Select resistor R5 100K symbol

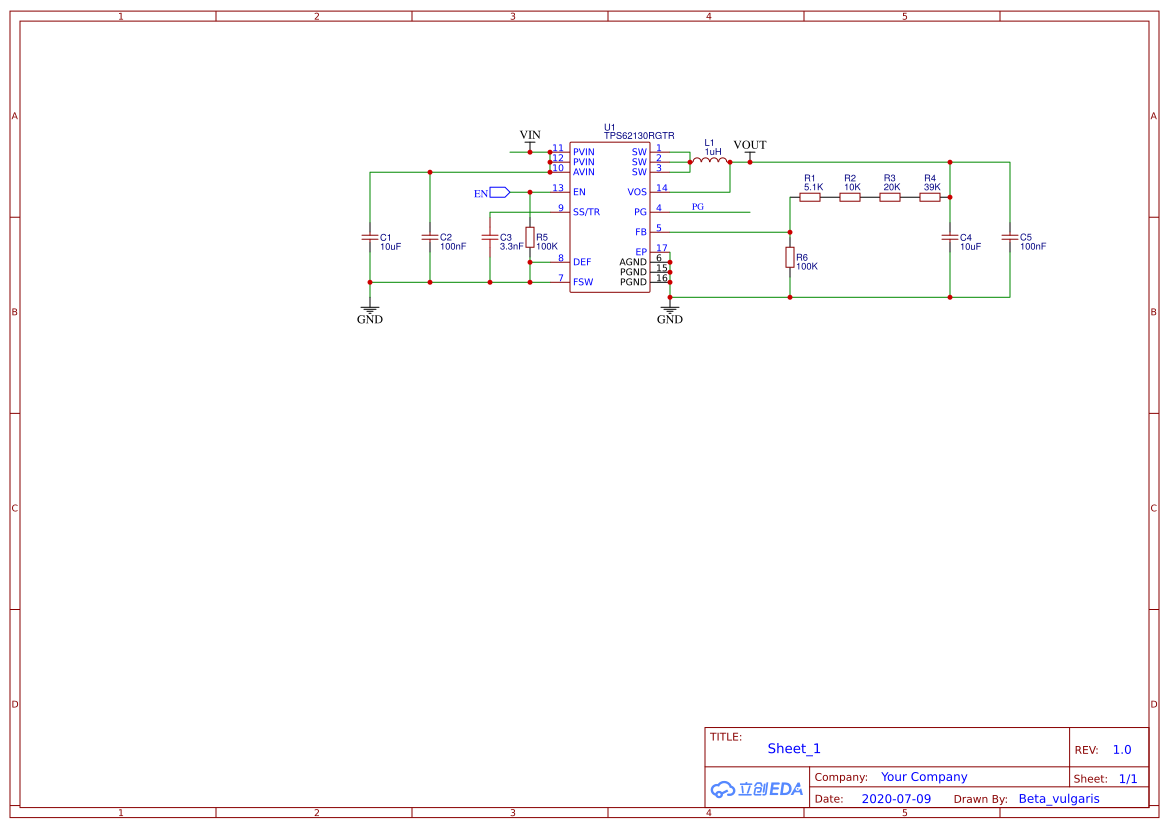(530, 237)
